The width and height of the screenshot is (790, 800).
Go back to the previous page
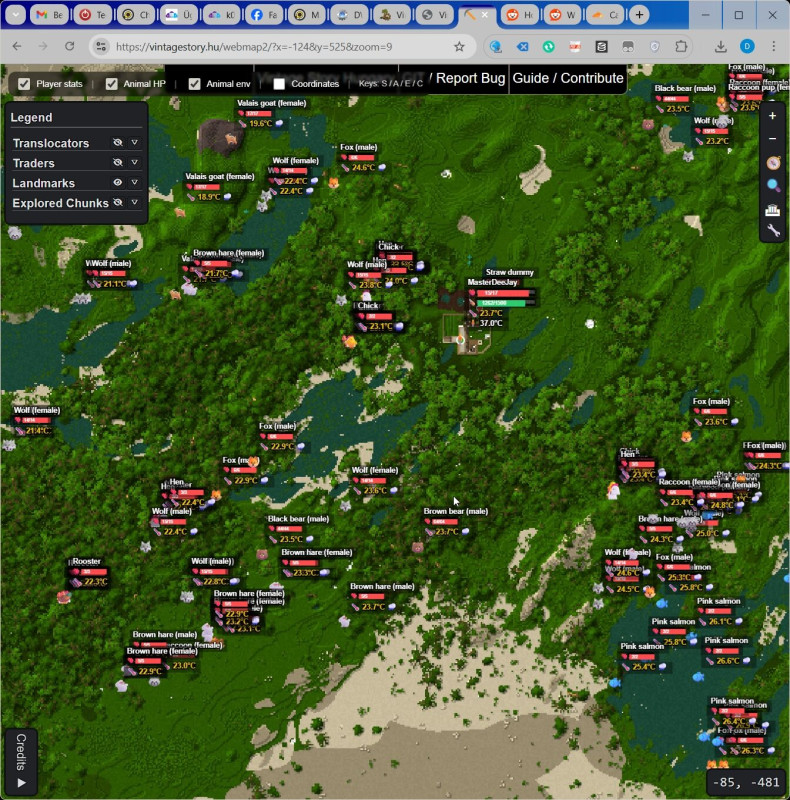coord(17,47)
